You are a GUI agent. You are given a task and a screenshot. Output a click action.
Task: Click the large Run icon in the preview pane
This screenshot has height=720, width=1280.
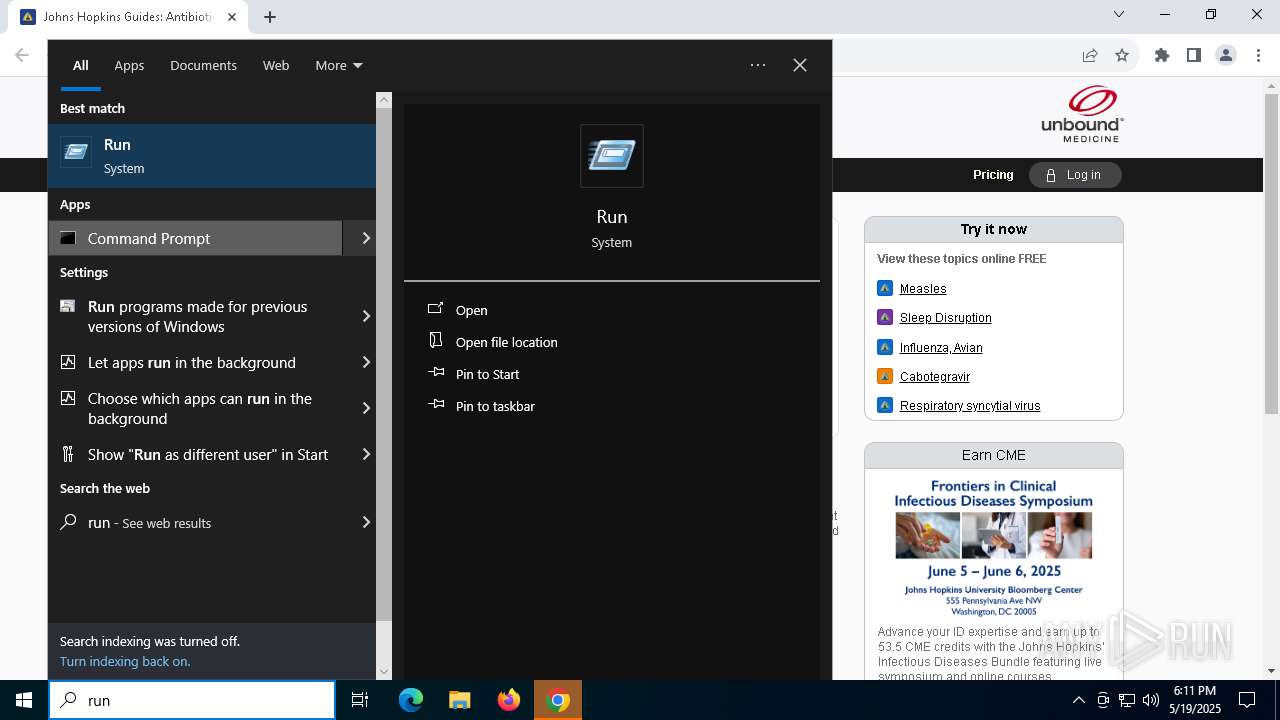click(x=612, y=156)
